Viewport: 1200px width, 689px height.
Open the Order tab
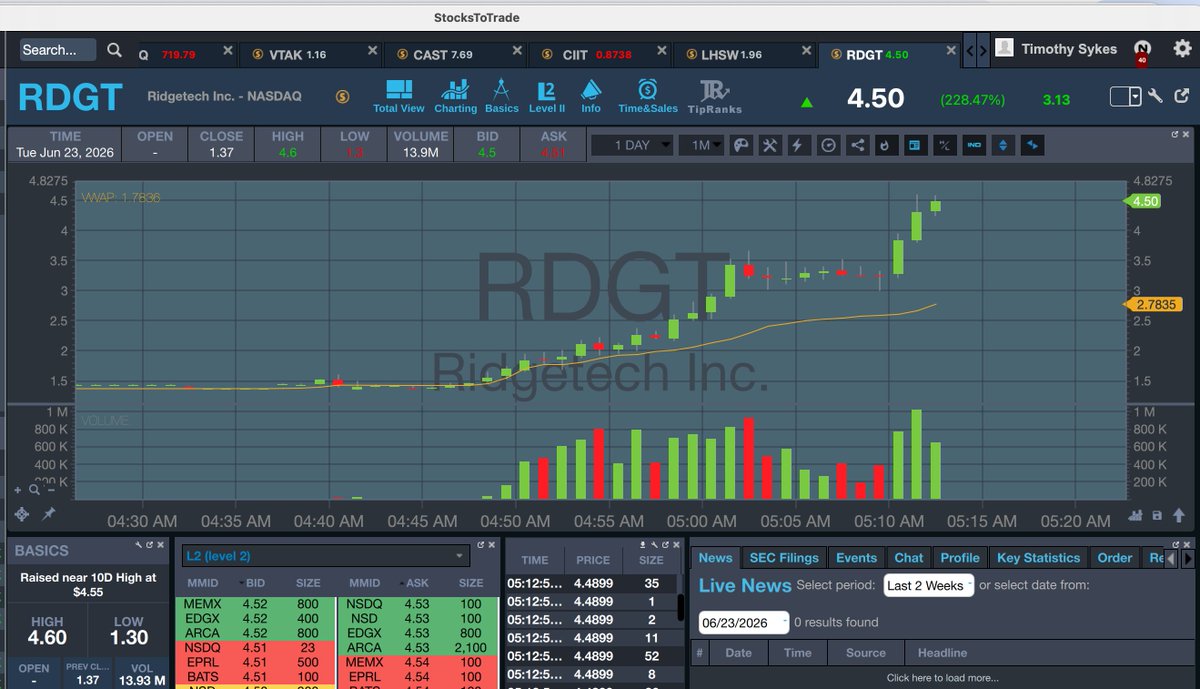(x=1115, y=558)
